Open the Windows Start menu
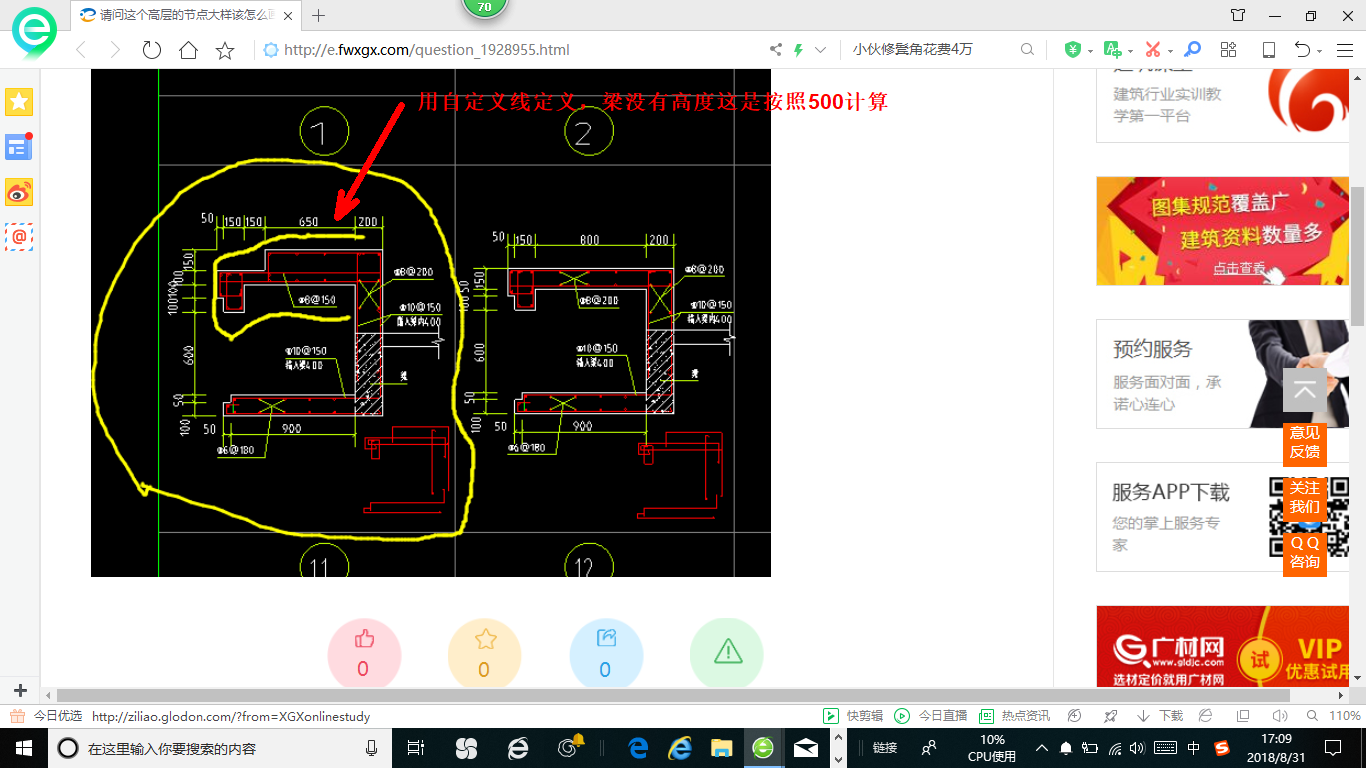The image size is (1366, 768). pos(23,748)
